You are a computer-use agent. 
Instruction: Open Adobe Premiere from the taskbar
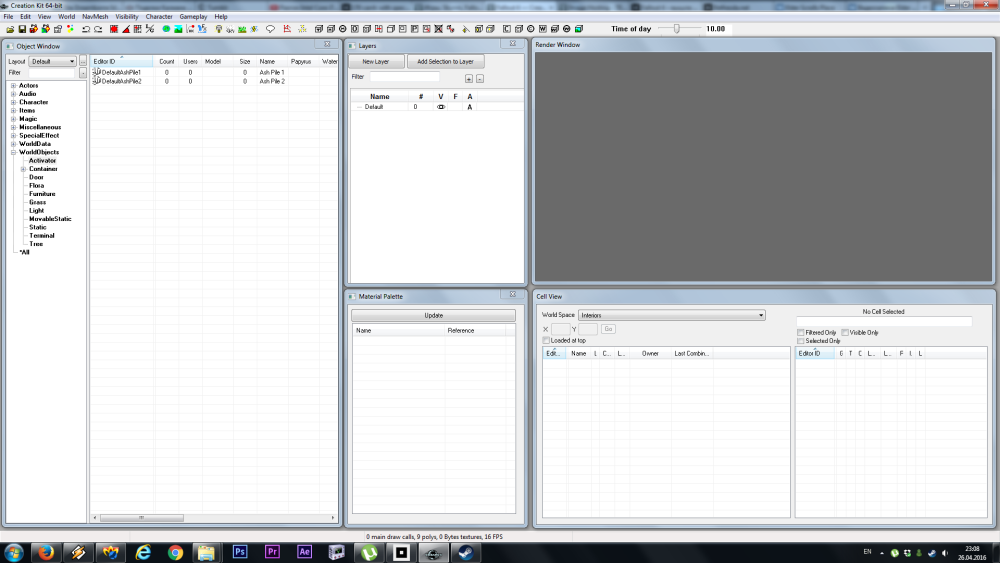(x=272, y=552)
